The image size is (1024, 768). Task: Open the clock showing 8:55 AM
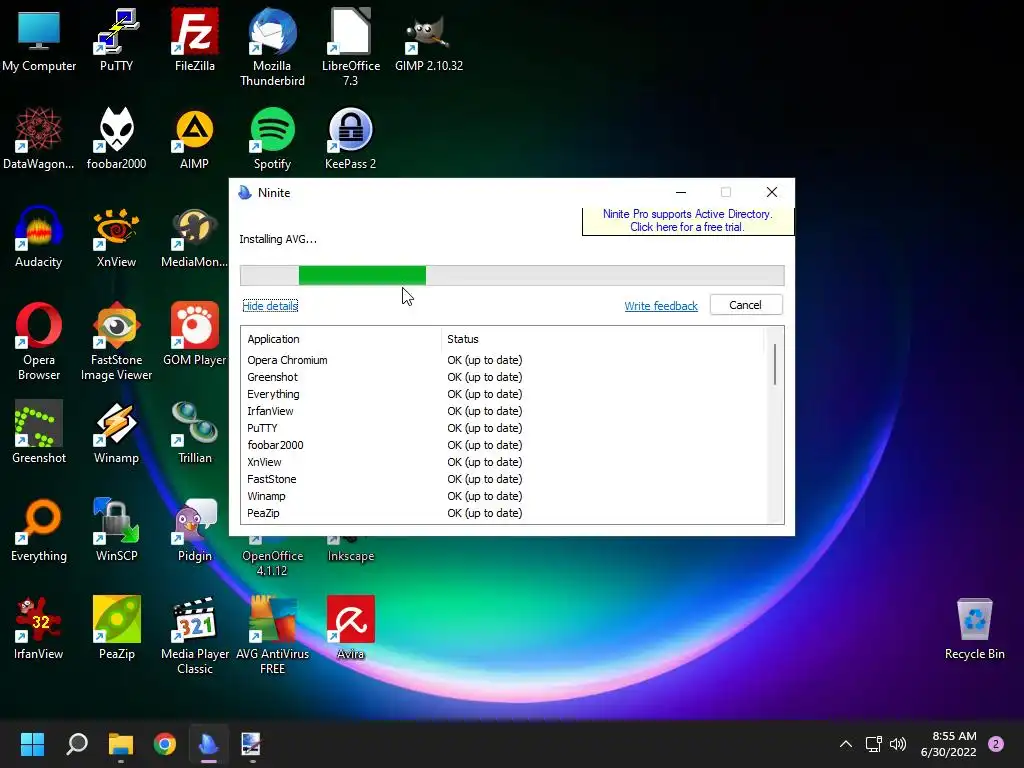point(949,744)
